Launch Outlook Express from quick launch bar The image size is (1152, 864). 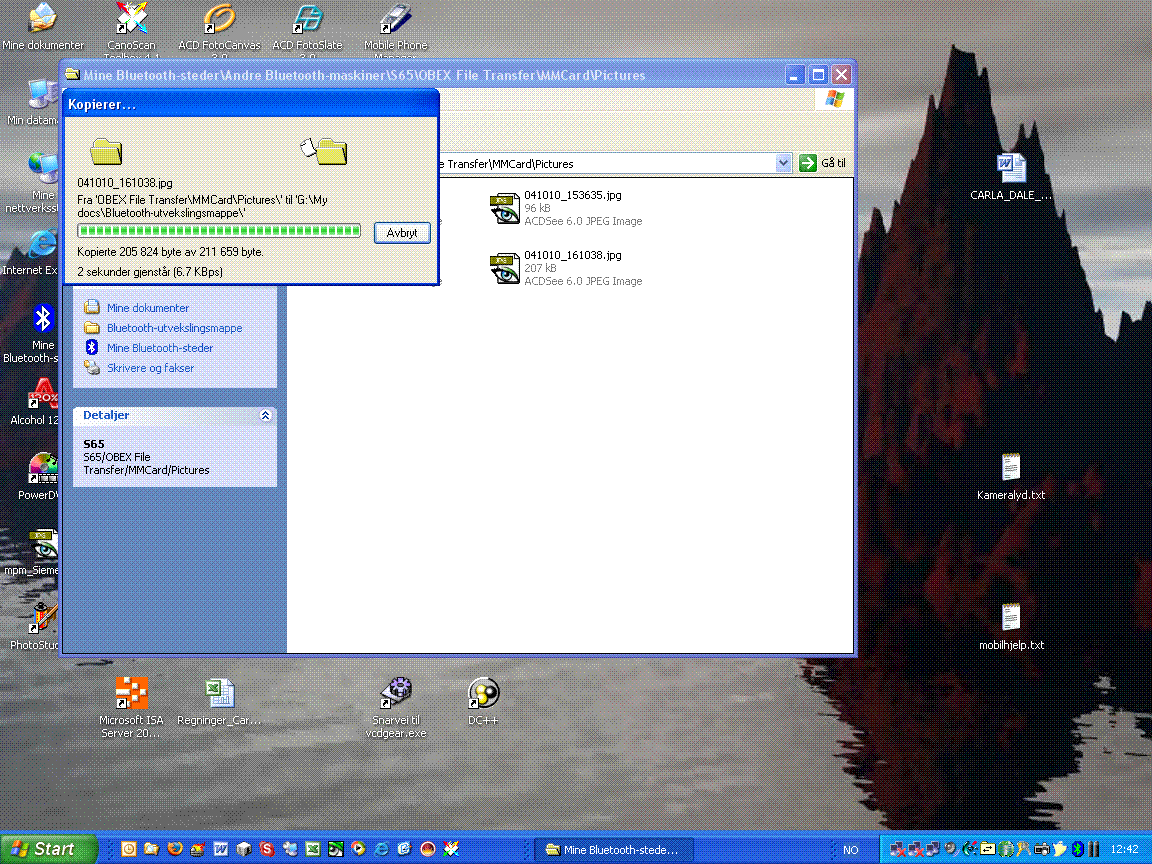[404, 849]
